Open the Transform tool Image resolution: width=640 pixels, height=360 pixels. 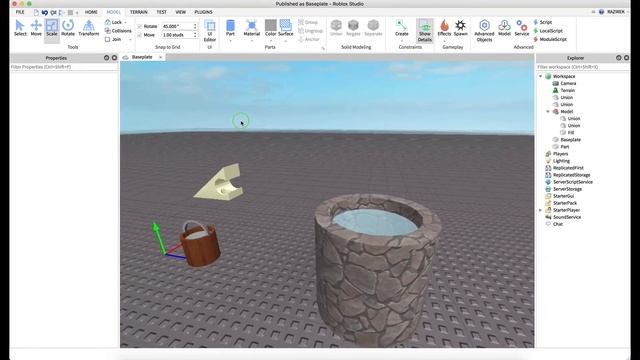coord(89,28)
